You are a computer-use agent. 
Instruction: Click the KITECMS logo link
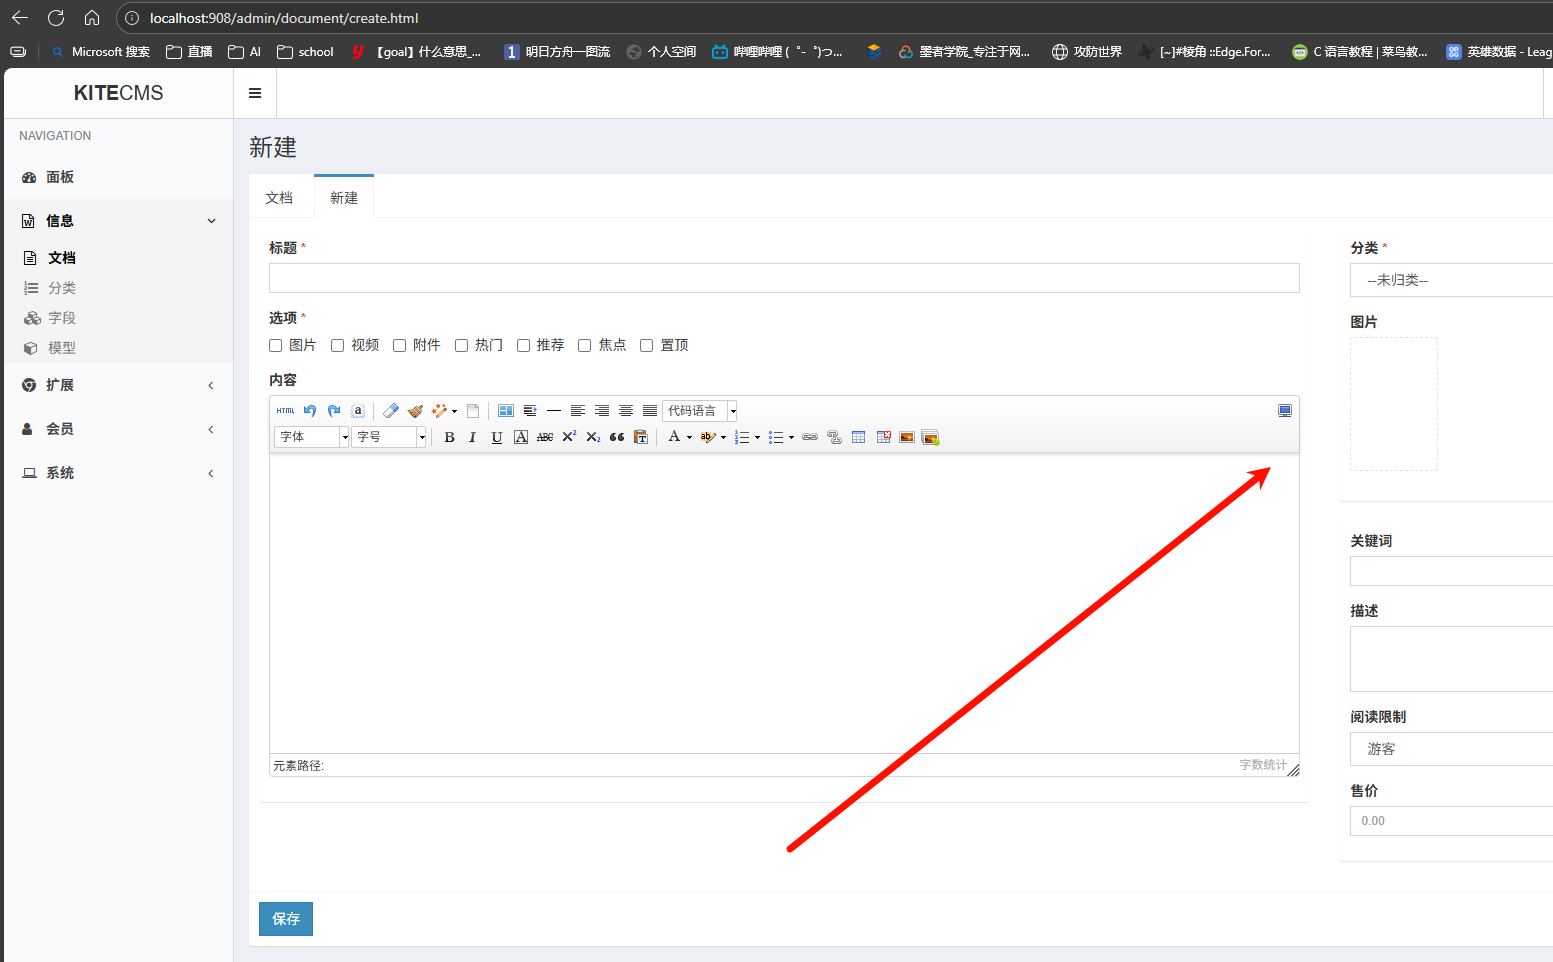(118, 93)
